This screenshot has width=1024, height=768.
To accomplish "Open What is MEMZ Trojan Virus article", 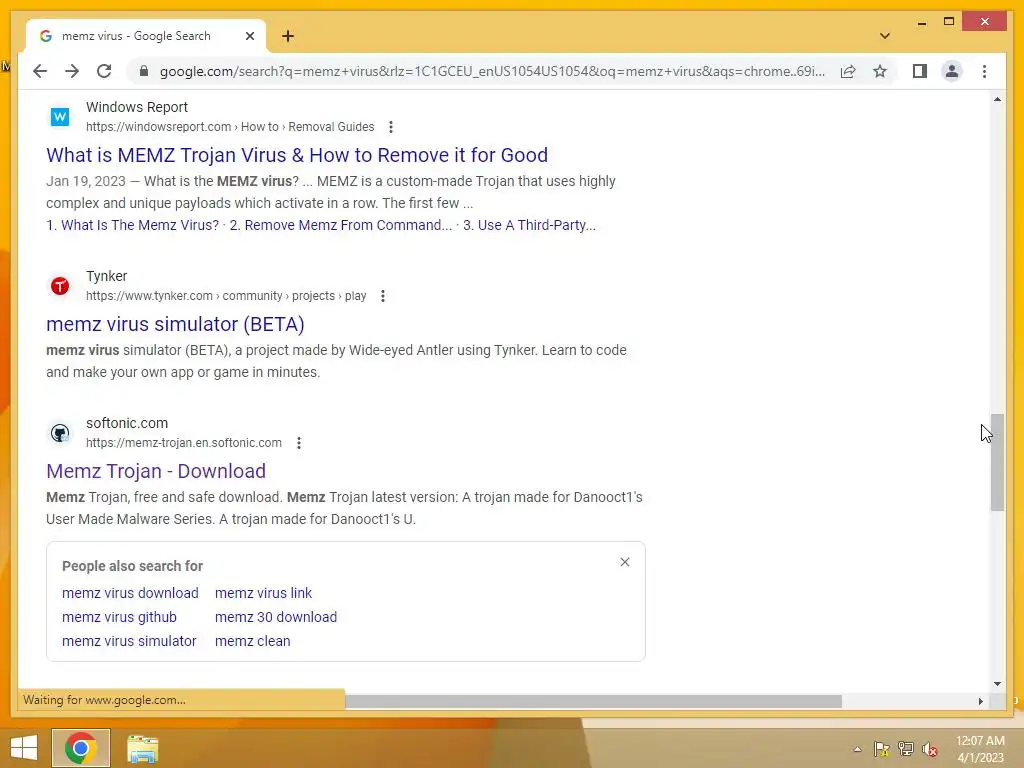I will click(x=297, y=155).
